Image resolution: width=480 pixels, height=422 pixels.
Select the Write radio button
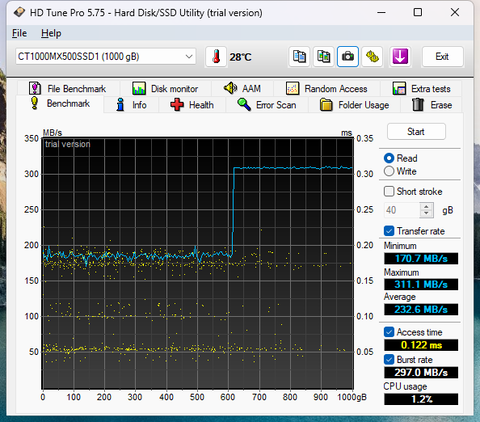tap(389, 171)
